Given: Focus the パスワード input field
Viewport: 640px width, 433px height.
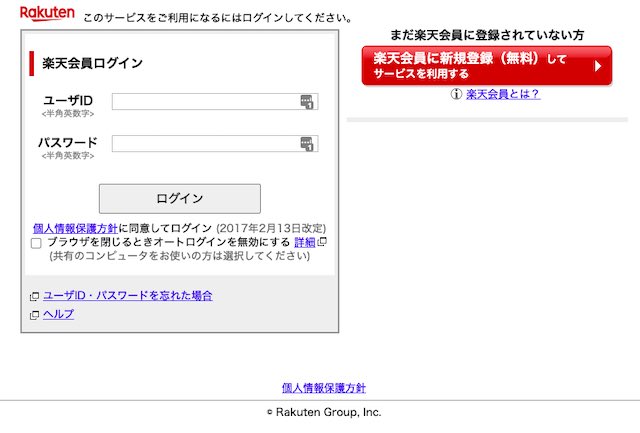Looking at the screenshot, I should [x=205, y=144].
